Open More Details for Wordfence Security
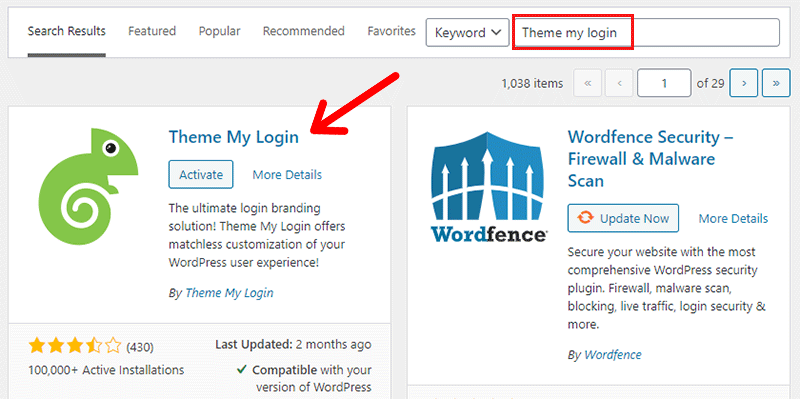This screenshot has width=800, height=399. click(733, 218)
